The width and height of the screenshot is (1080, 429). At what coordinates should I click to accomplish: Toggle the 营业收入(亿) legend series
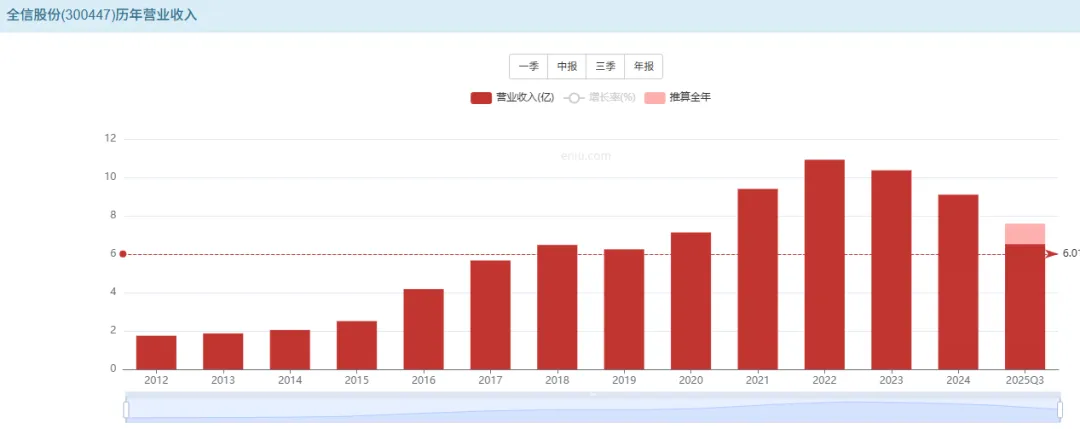click(x=512, y=98)
